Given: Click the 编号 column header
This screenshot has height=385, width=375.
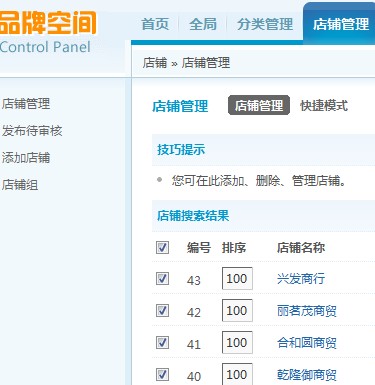Looking at the screenshot, I should (199, 248).
